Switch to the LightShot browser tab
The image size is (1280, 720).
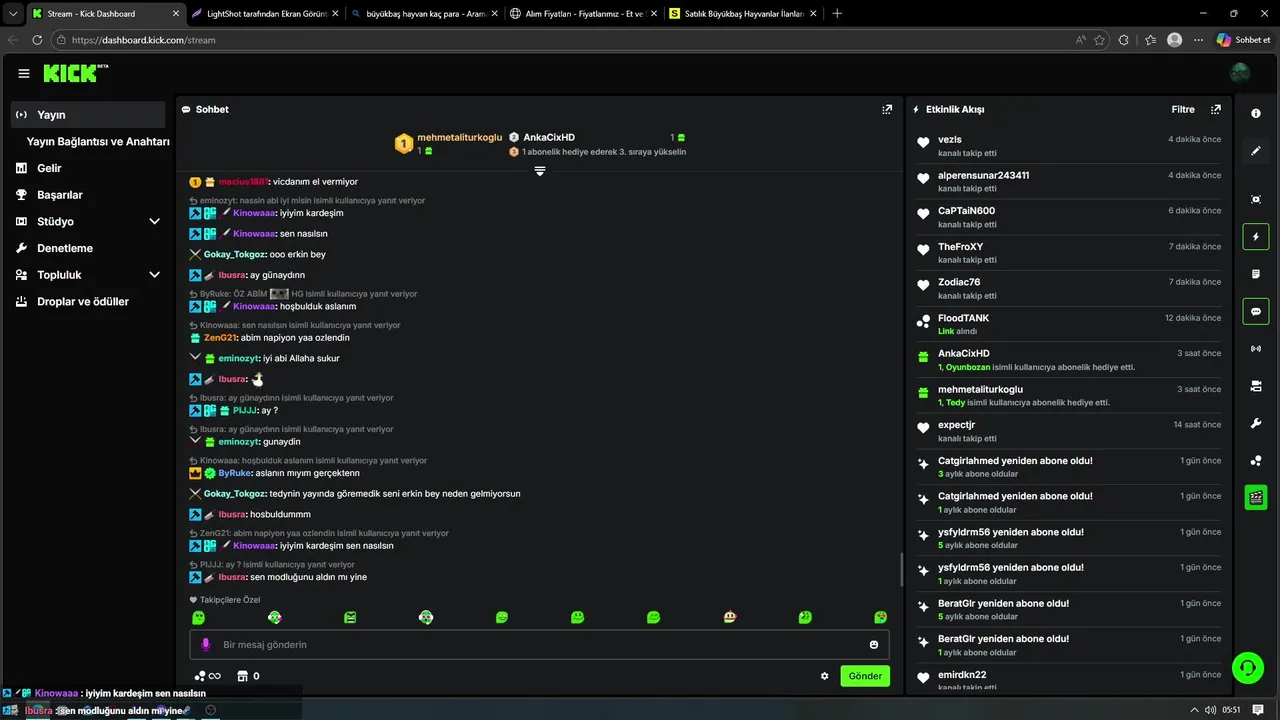[x=264, y=14]
